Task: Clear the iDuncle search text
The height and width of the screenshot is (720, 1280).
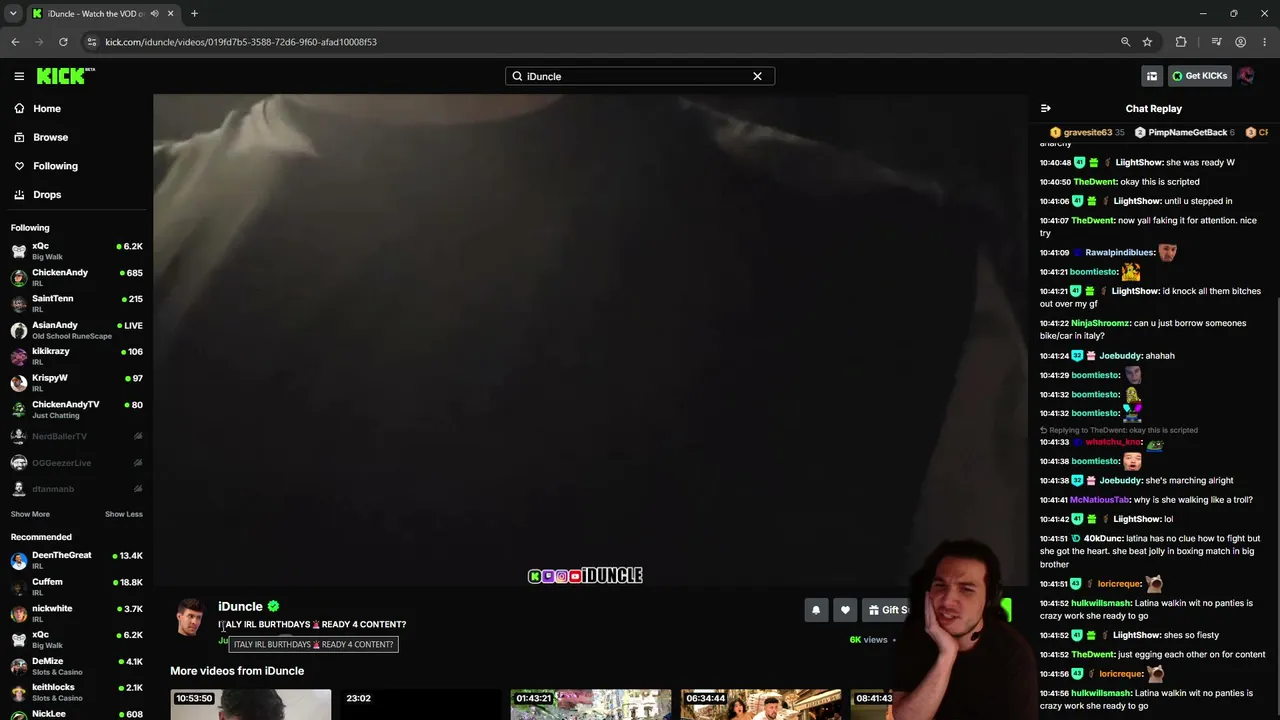Action: point(757,76)
